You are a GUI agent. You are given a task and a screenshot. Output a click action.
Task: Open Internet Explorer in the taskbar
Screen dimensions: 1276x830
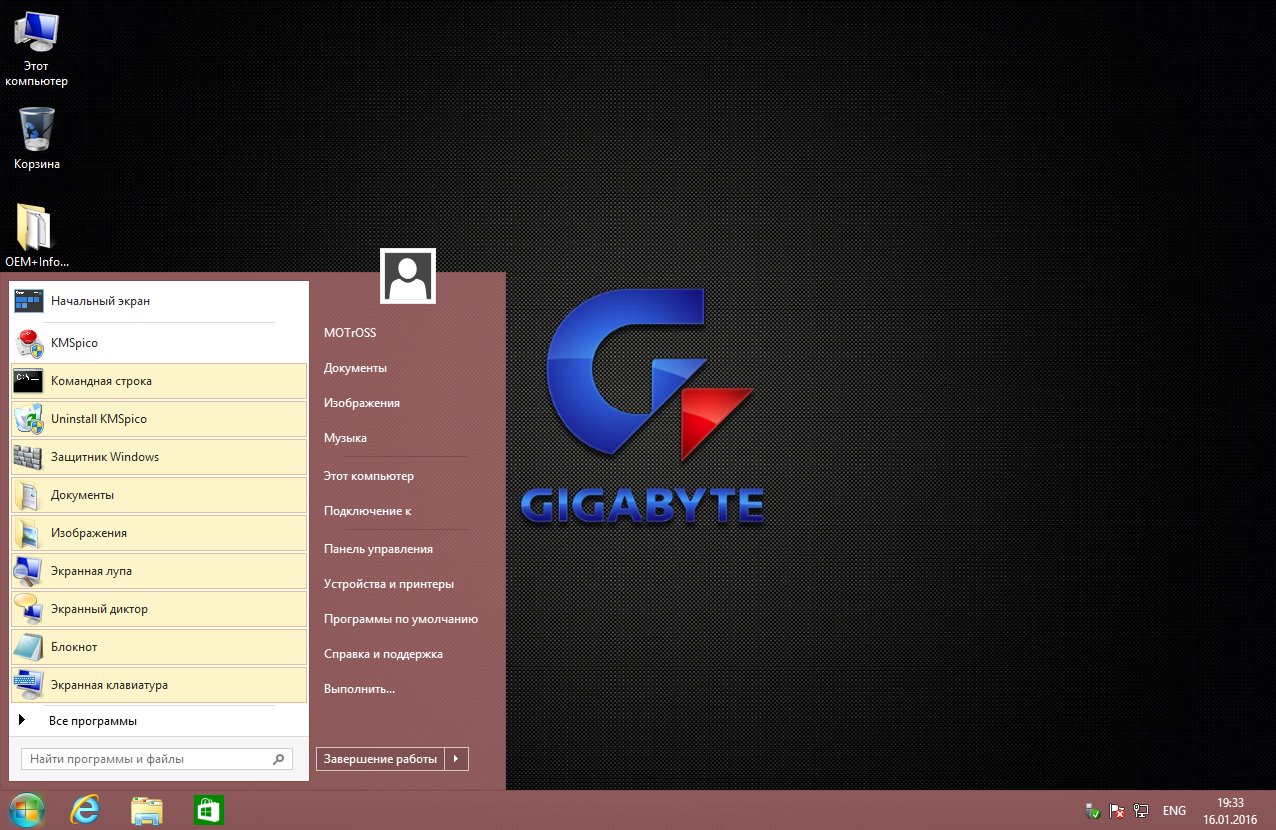(x=86, y=810)
